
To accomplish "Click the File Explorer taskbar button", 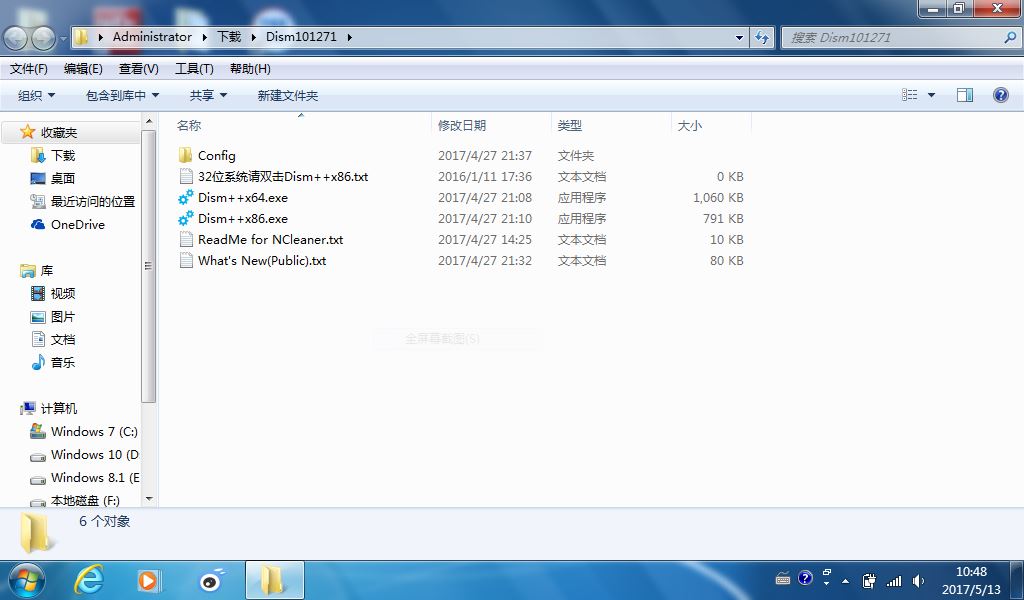I will pos(274,580).
